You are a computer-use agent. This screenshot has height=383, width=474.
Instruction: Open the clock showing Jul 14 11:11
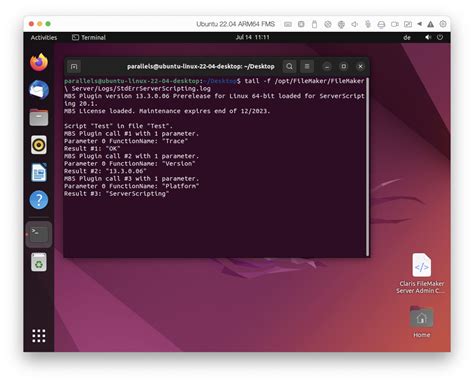(x=252, y=37)
